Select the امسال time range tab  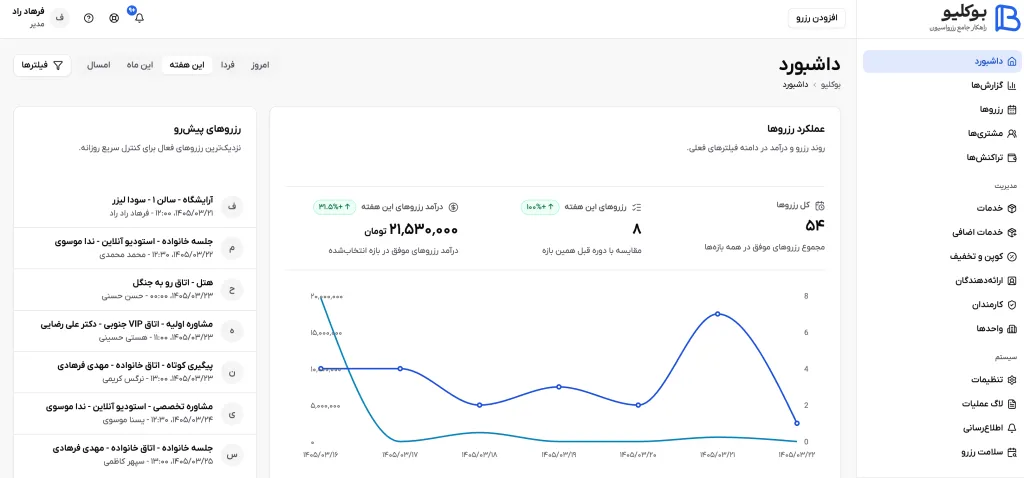[99, 65]
